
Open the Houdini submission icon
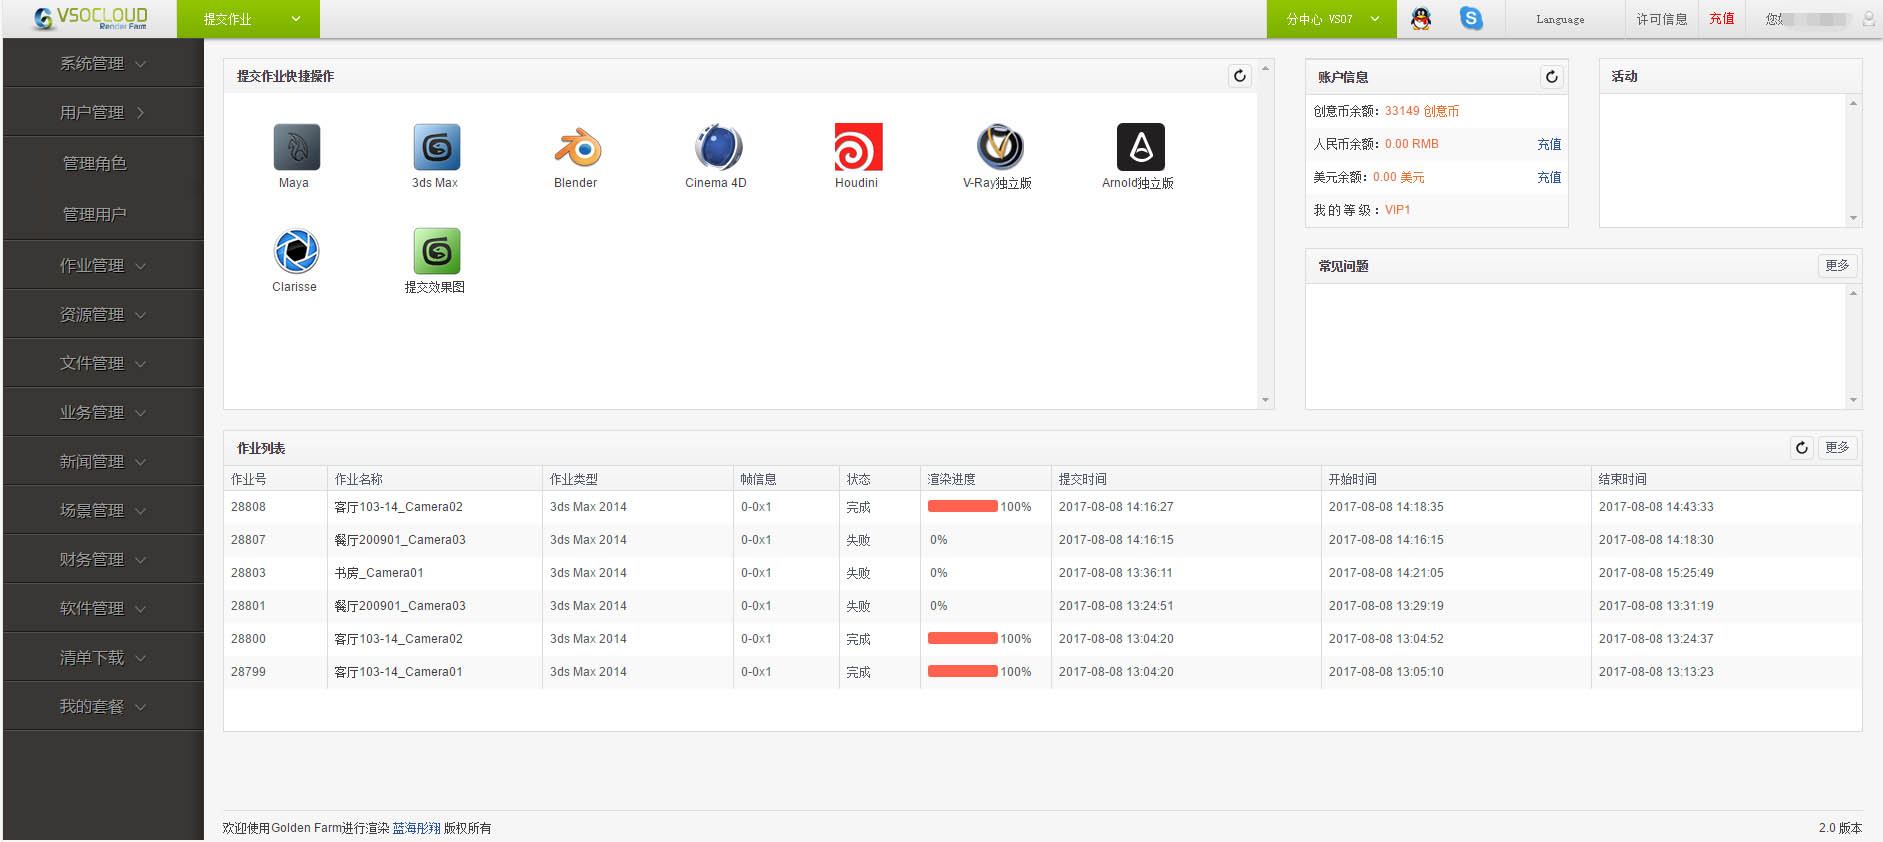pos(858,147)
